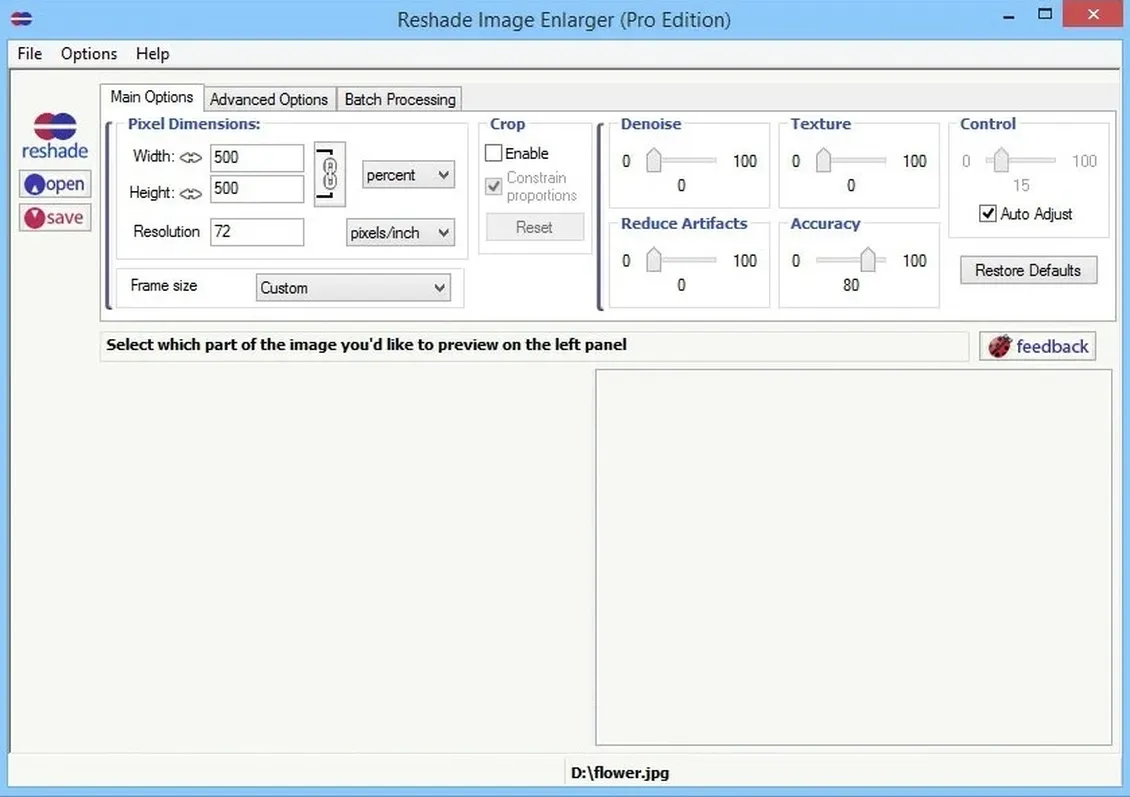Expand the Frame size Custom dropdown
Screen dimensions: 1130x797
(x=353, y=288)
